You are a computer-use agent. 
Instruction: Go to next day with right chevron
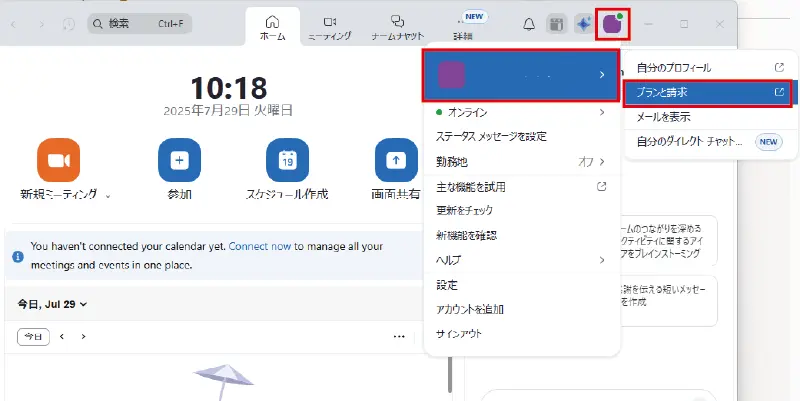pyautogui.click(x=83, y=336)
